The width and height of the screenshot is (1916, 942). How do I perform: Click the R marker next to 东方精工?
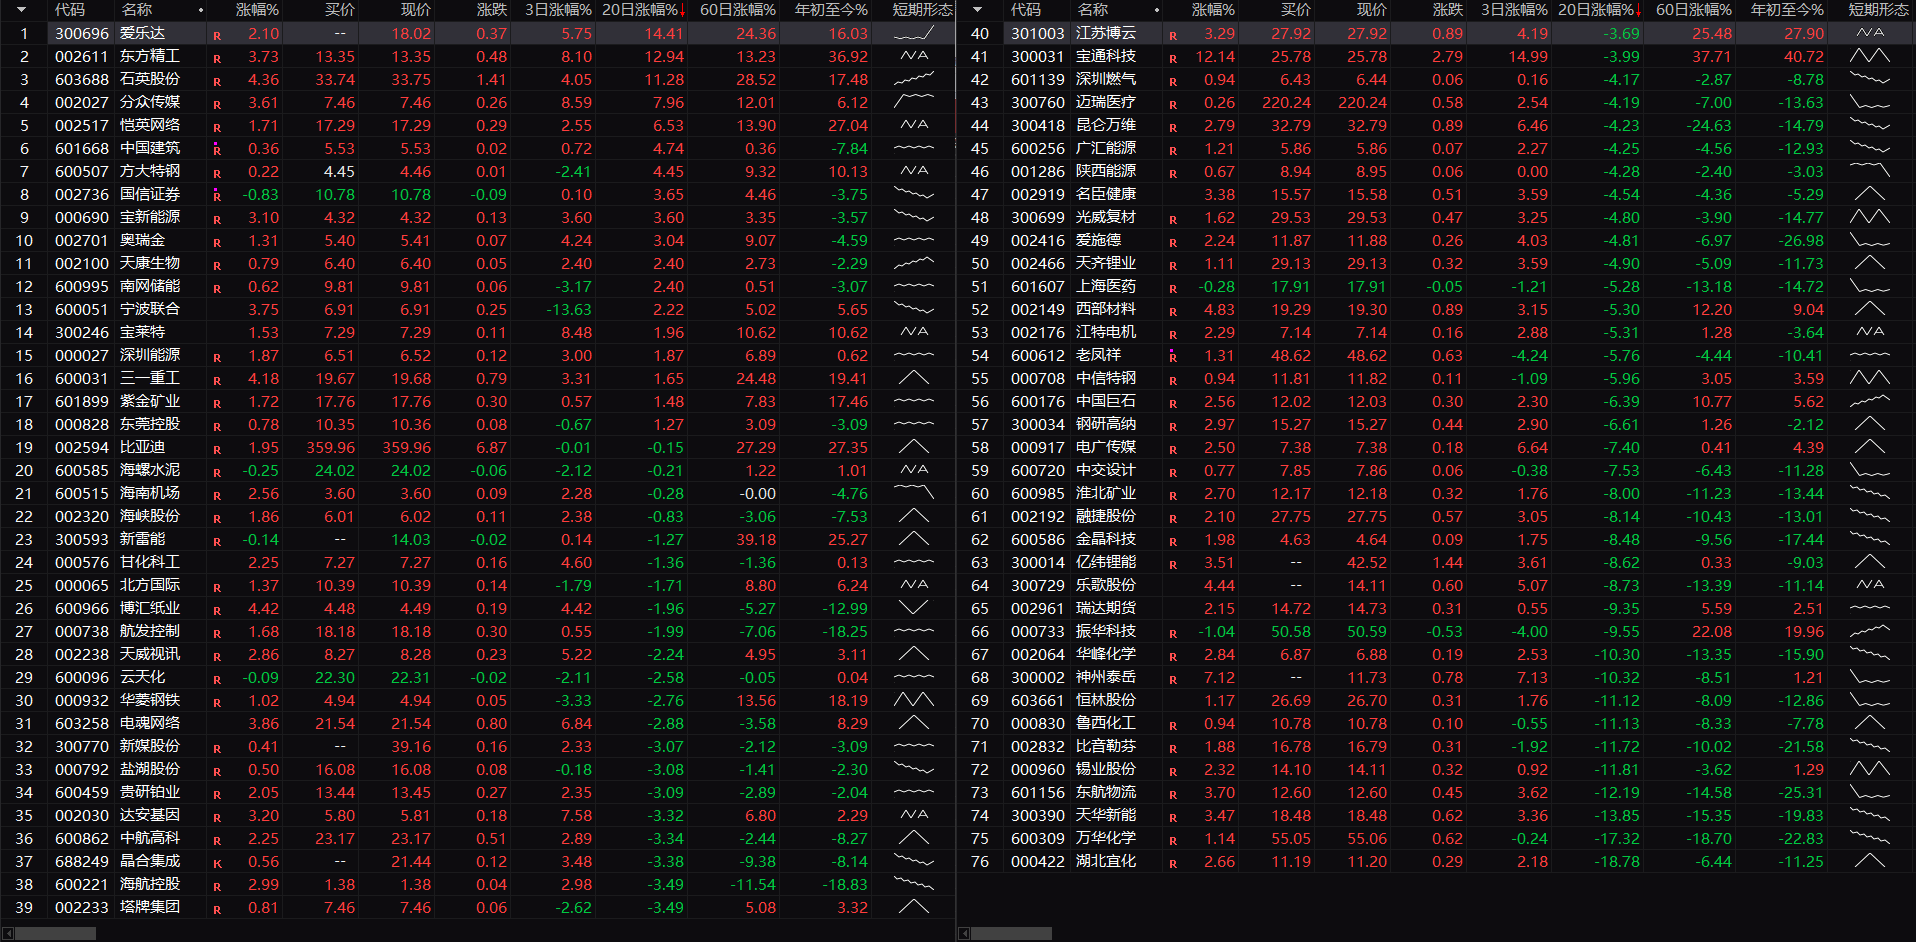coord(217,59)
